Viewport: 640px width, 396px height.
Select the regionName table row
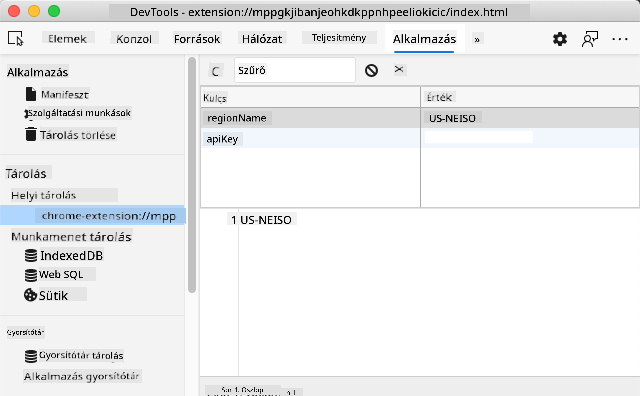(420, 118)
